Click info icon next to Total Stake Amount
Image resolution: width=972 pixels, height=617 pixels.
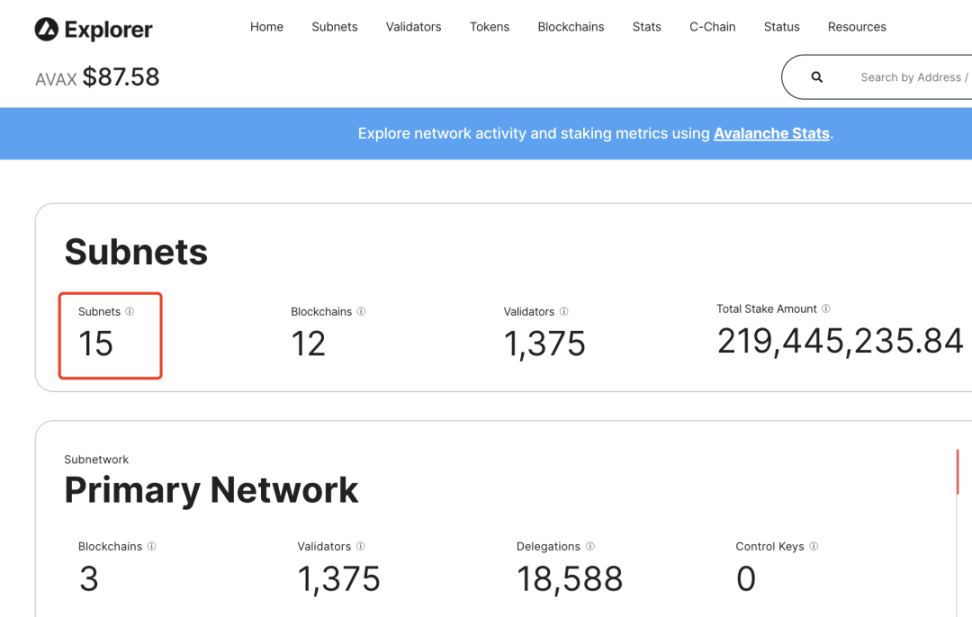(826, 309)
